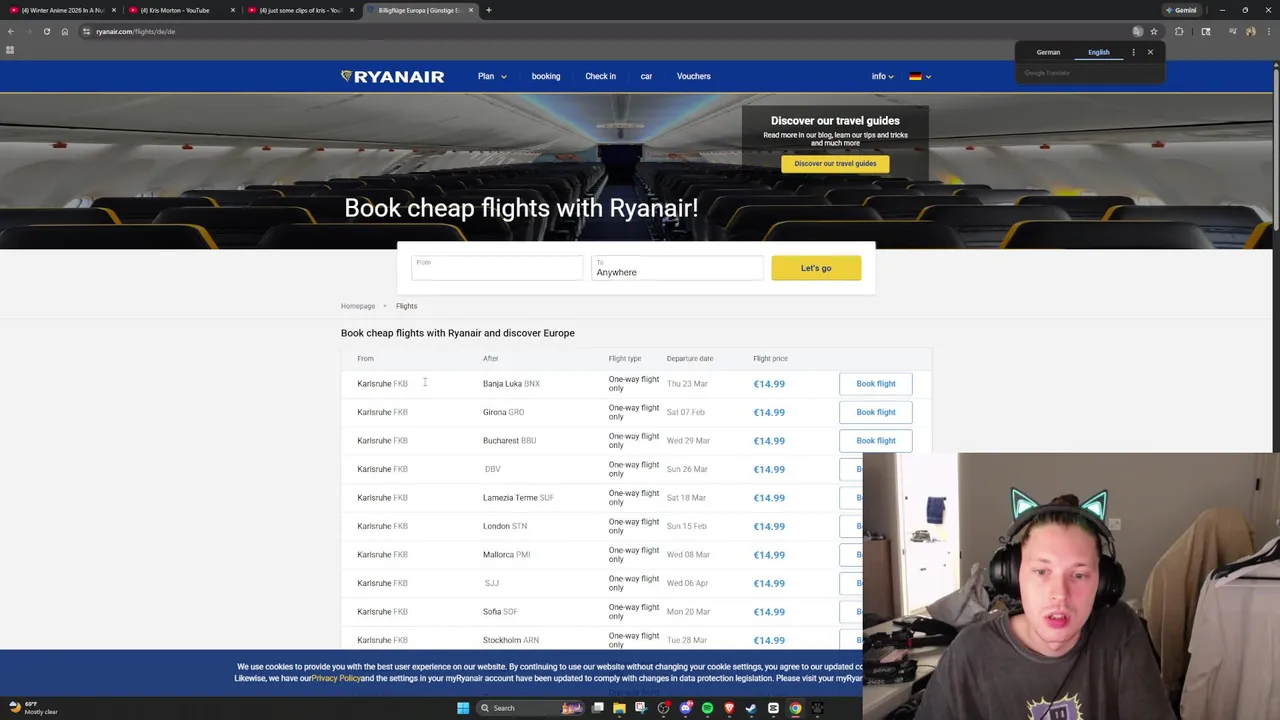Select the London STN destination
This screenshot has height=720, width=1280.
pos(505,526)
